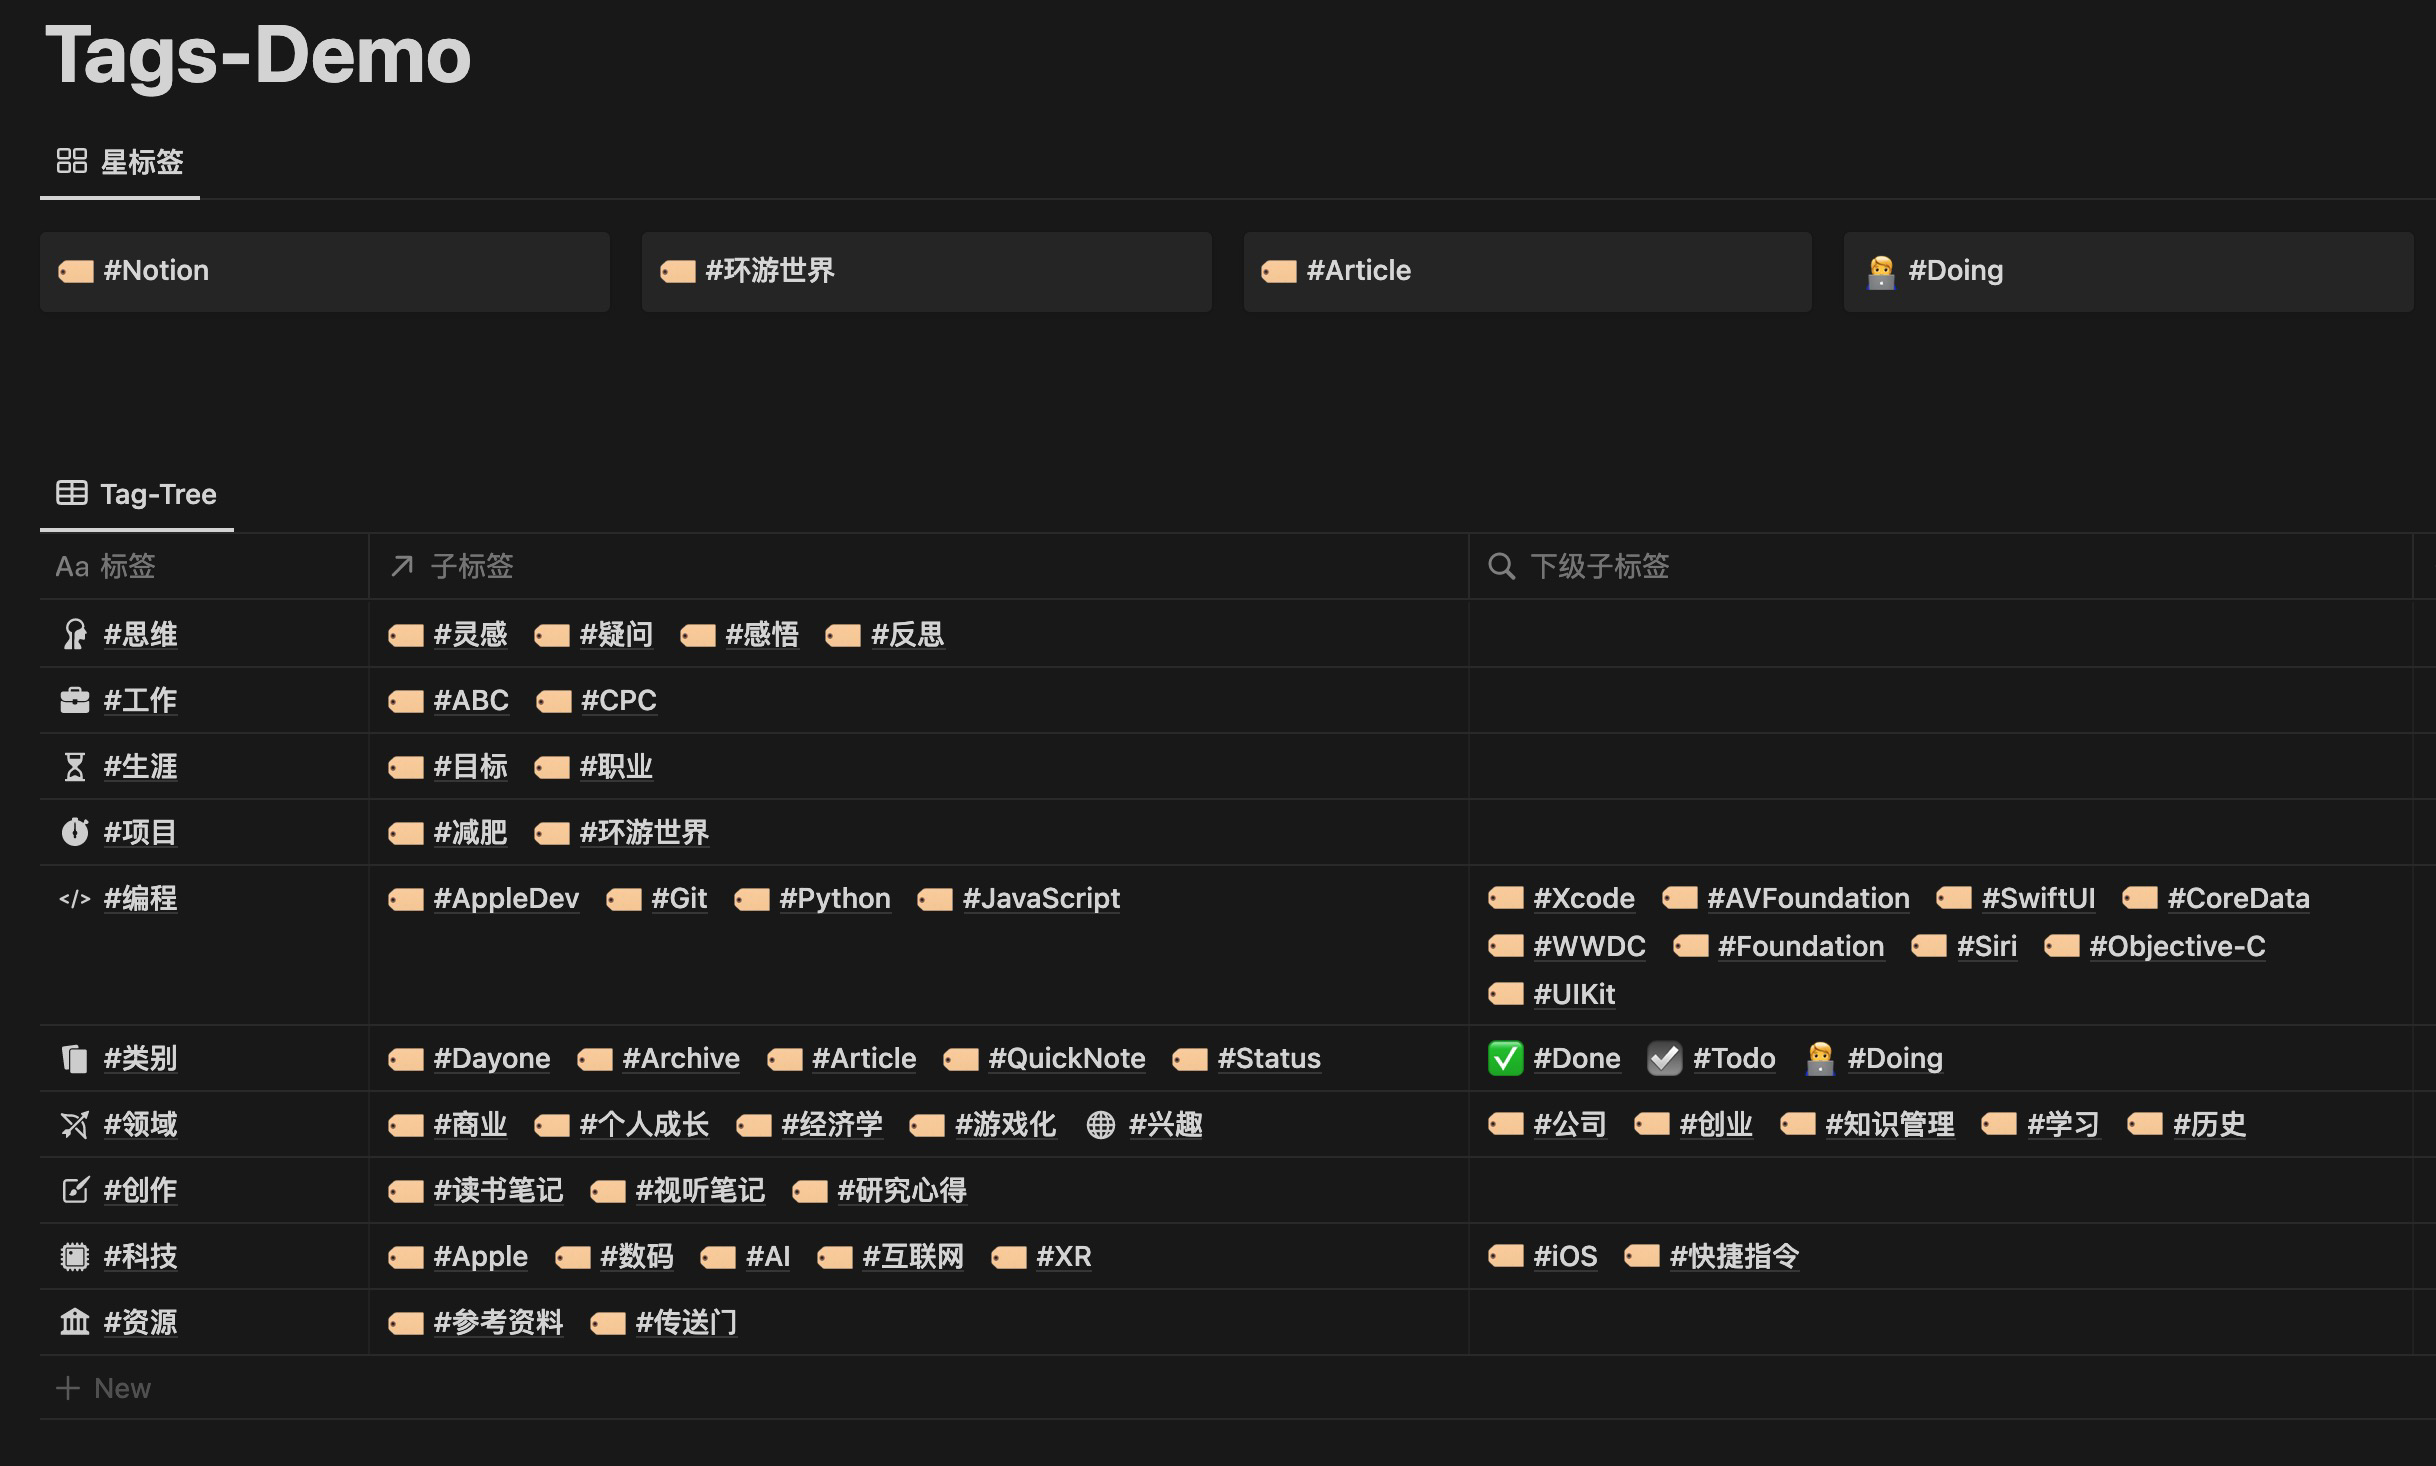Open the #WWDC tag link
Viewport: 2436px width, 1466px height.
[1589, 946]
